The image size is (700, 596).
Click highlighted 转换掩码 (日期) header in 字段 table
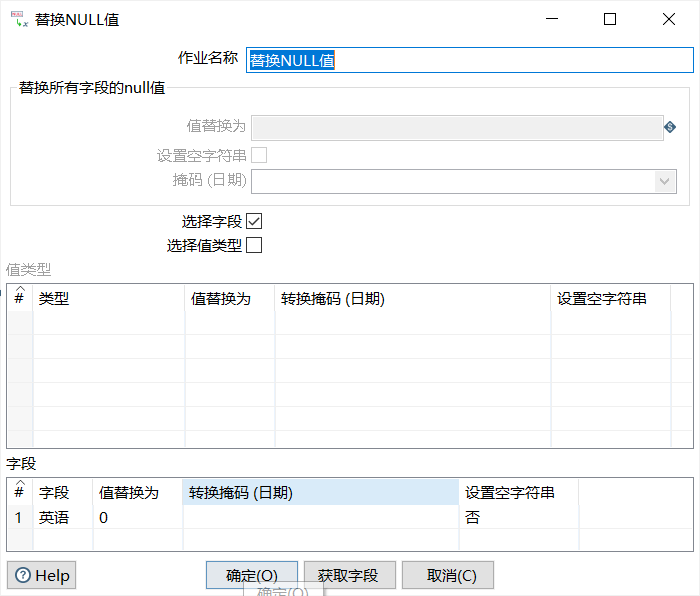point(321,492)
